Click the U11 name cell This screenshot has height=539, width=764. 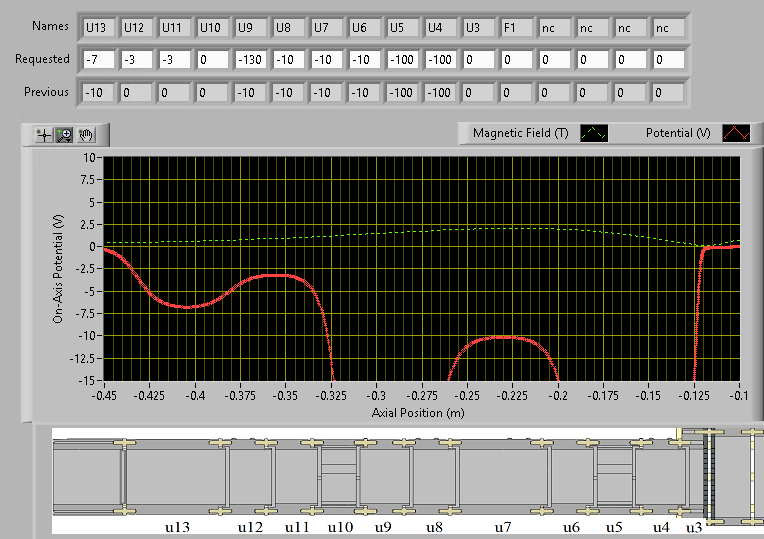point(175,27)
